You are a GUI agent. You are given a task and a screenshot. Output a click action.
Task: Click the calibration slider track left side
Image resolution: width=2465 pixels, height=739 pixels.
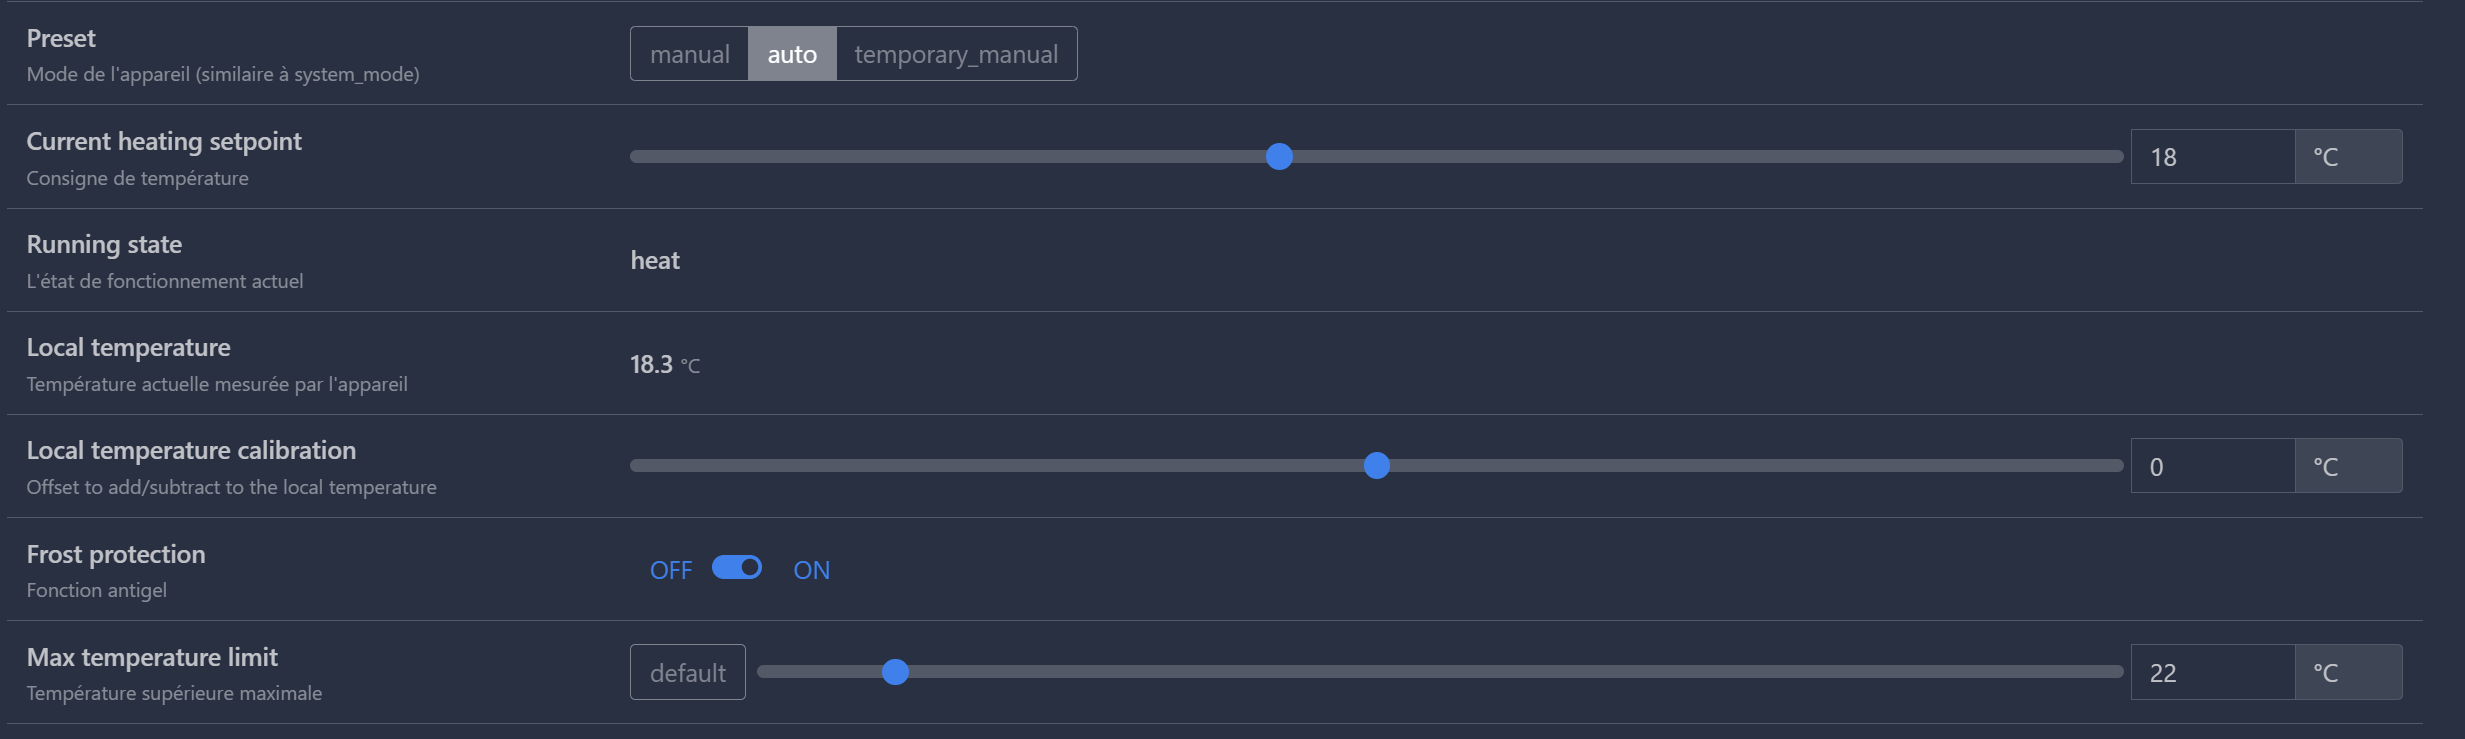pos(900,466)
